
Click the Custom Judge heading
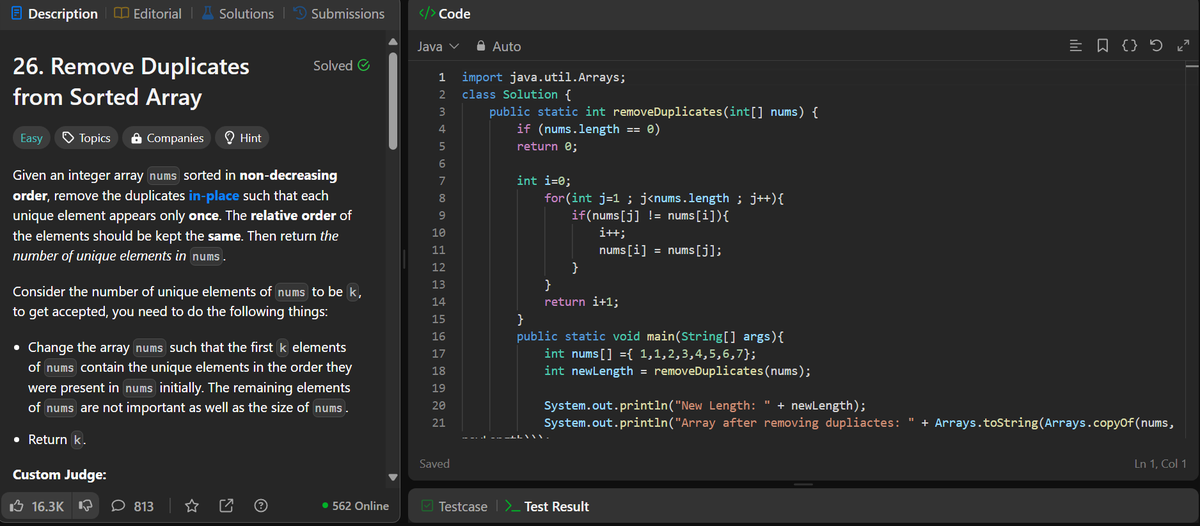[x=59, y=474]
